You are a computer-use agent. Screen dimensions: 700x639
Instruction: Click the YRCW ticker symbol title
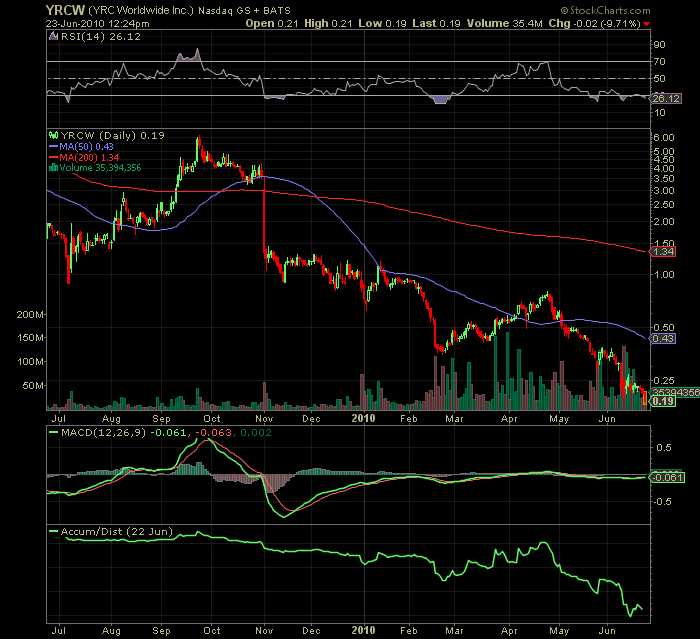(65, 10)
